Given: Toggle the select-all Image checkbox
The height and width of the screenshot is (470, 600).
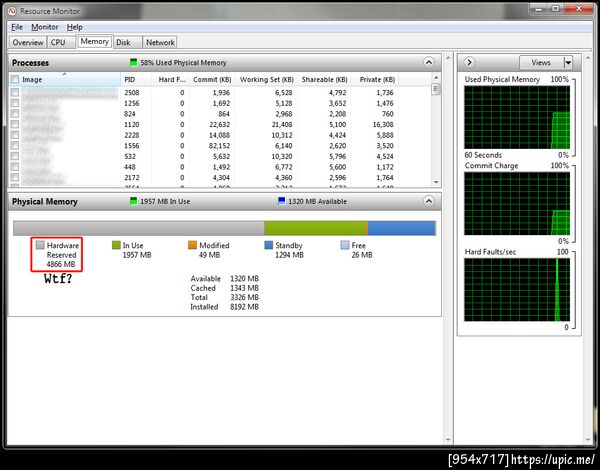Looking at the screenshot, I should (15, 80).
